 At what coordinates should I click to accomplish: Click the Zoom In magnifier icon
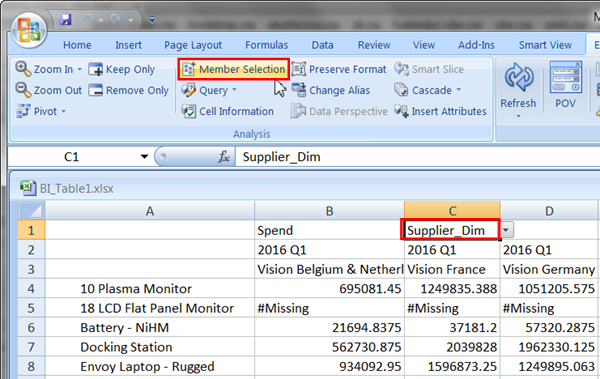(x=23, y=69)
